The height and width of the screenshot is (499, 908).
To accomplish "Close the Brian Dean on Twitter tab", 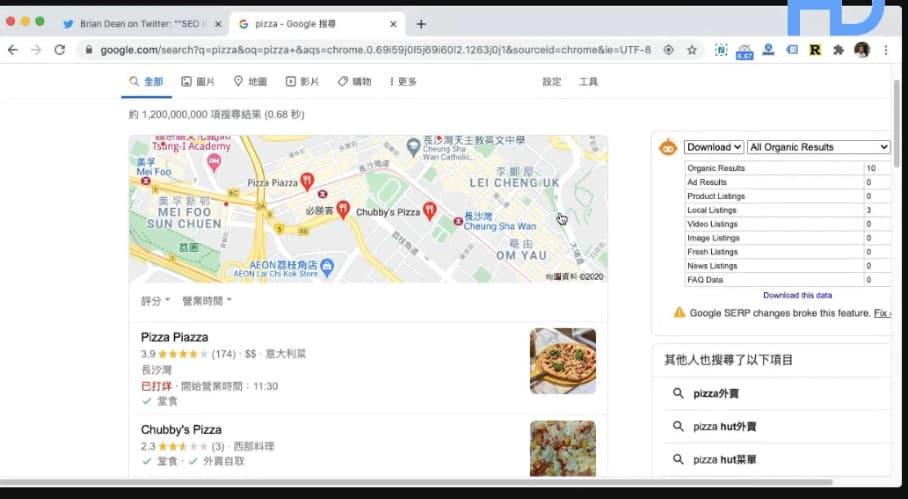I will click(x=218, y=24).
